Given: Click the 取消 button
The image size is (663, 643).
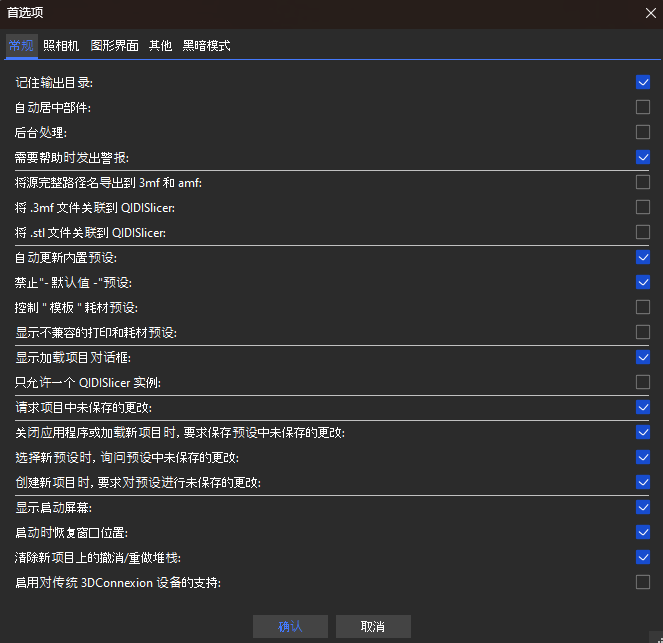Looking at the screenshot, I should click(x=373, y=626).
